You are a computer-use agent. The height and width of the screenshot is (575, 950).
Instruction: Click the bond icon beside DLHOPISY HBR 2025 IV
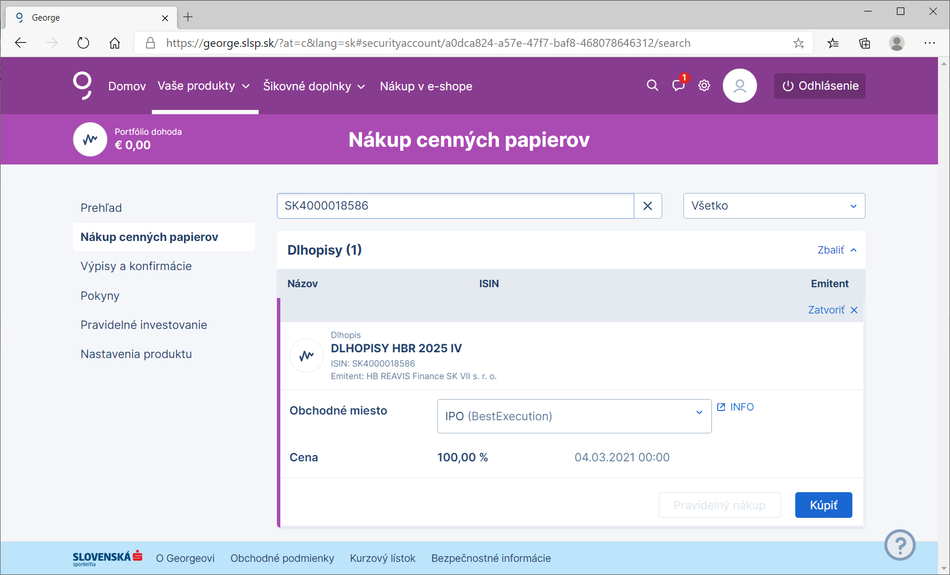click(306, 356)
